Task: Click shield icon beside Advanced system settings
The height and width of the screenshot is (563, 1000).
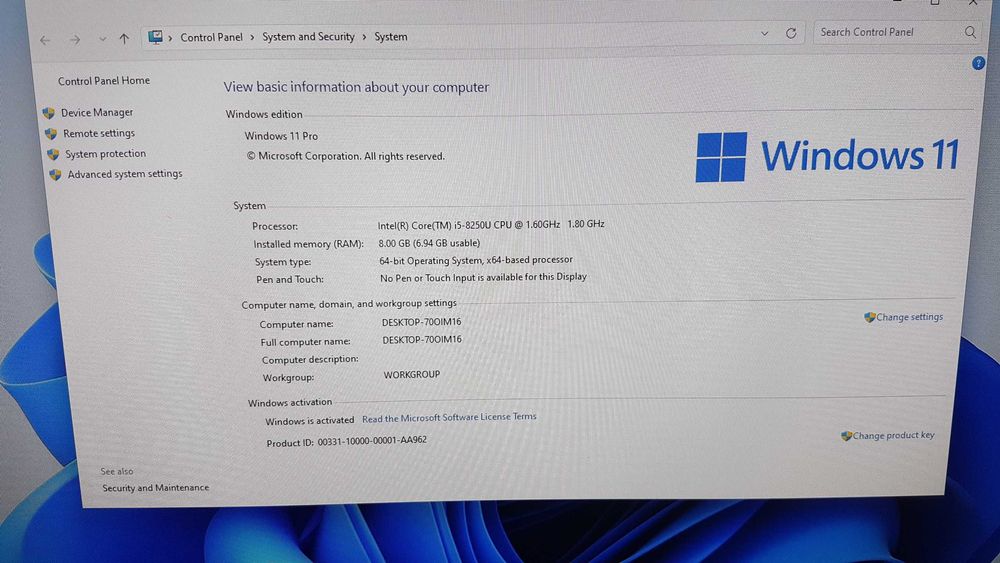Action: 55,175
